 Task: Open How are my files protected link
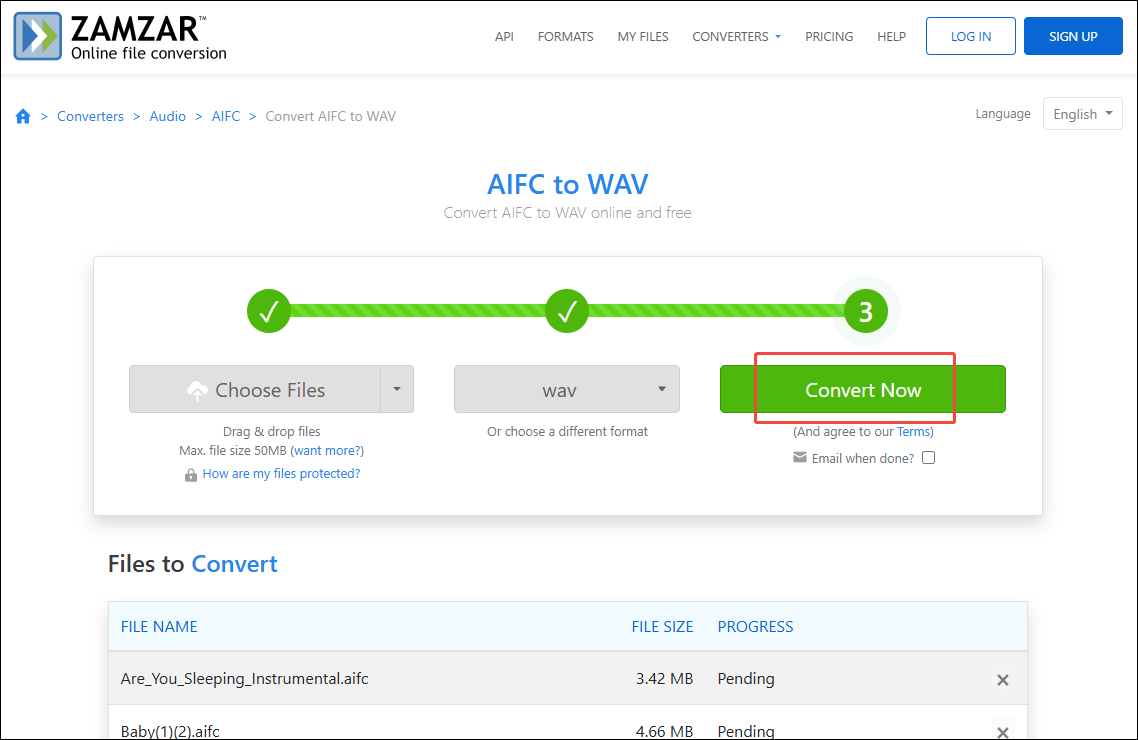pyautogui.click(x=281, y=474)
